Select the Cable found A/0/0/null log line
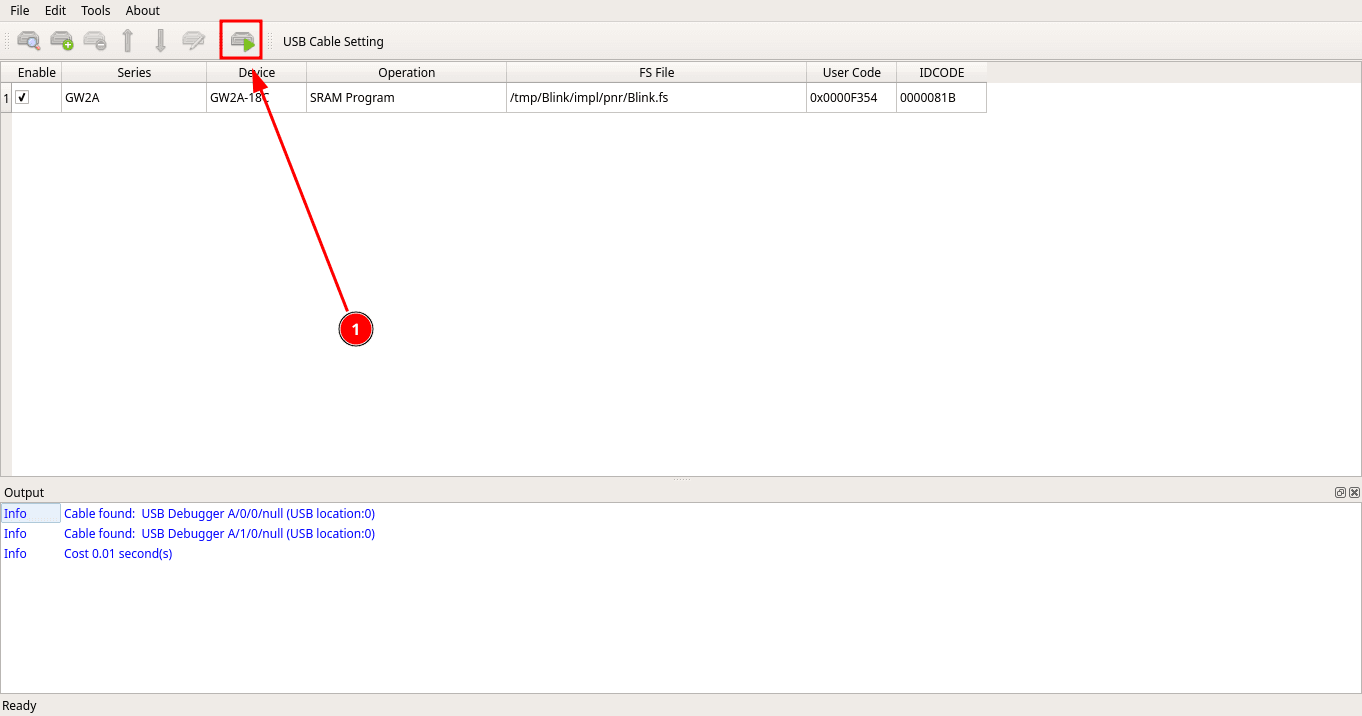This screenshot has width=1362, height=716. tap(219, 513)
